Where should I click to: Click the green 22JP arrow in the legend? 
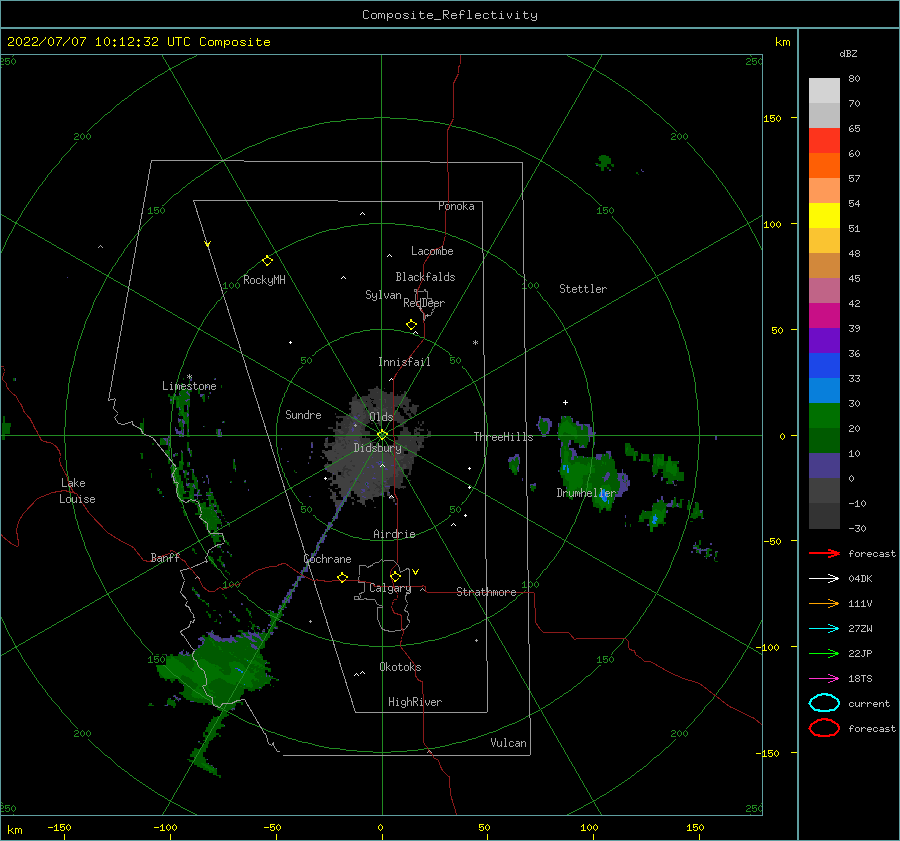point(824,653)
